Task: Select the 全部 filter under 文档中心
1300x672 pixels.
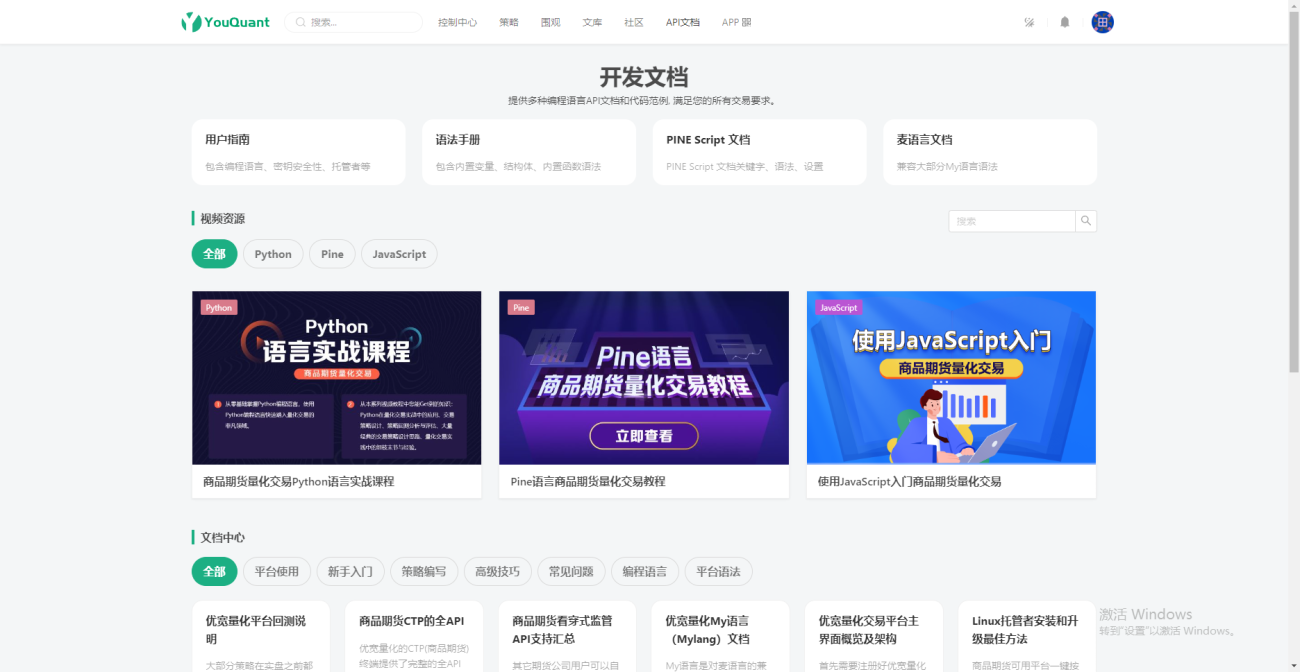Action: [x=215, y=572]
